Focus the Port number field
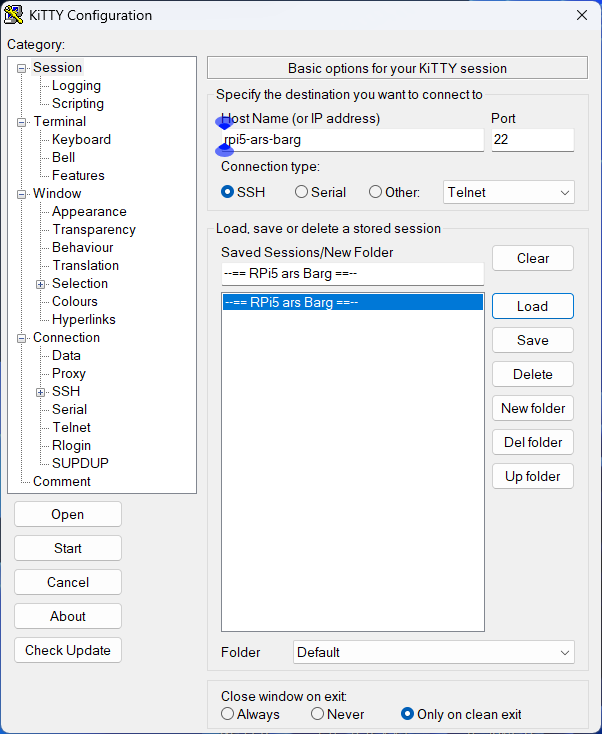The width and height of the screenshot is (602, 734). pyautogui.click(x=532, y=140)
